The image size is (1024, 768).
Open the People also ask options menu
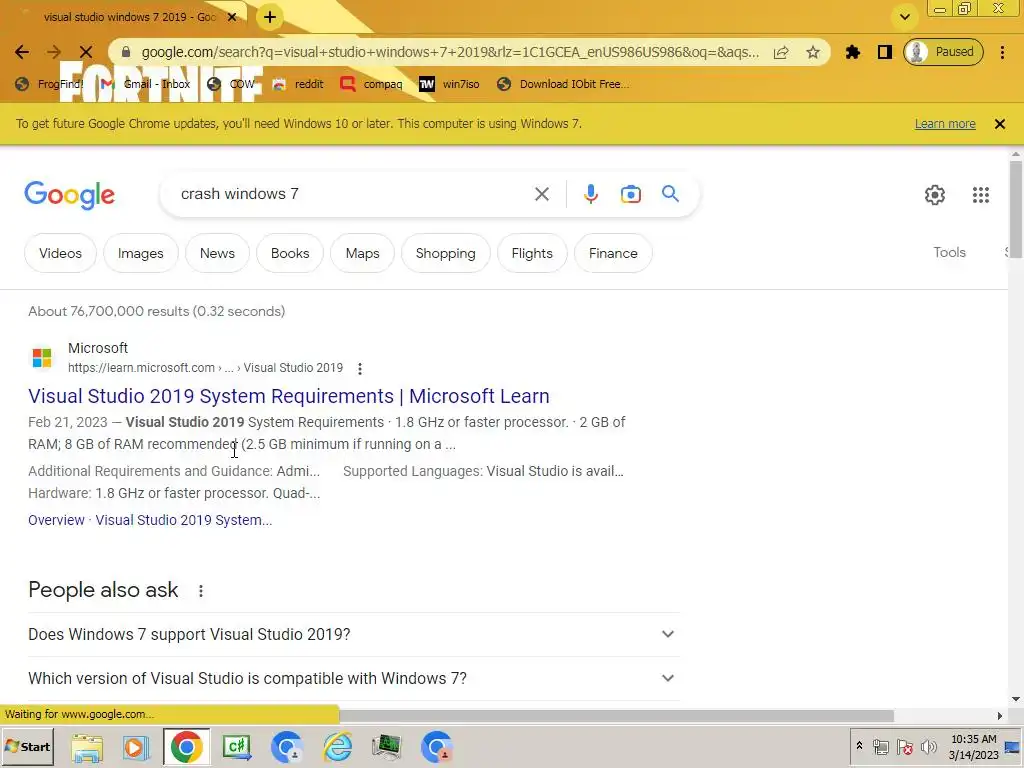(200, 591)
